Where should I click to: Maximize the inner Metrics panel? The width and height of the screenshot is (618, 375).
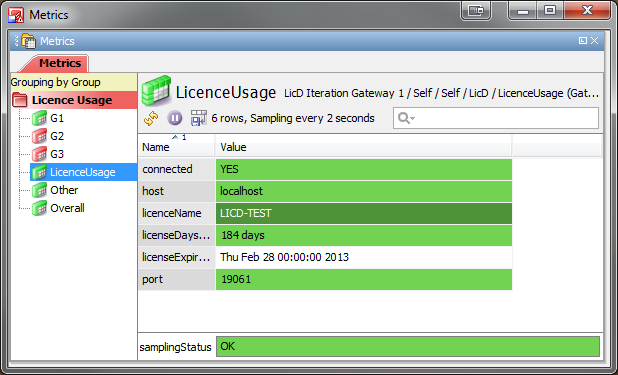(x=583, y=41)
